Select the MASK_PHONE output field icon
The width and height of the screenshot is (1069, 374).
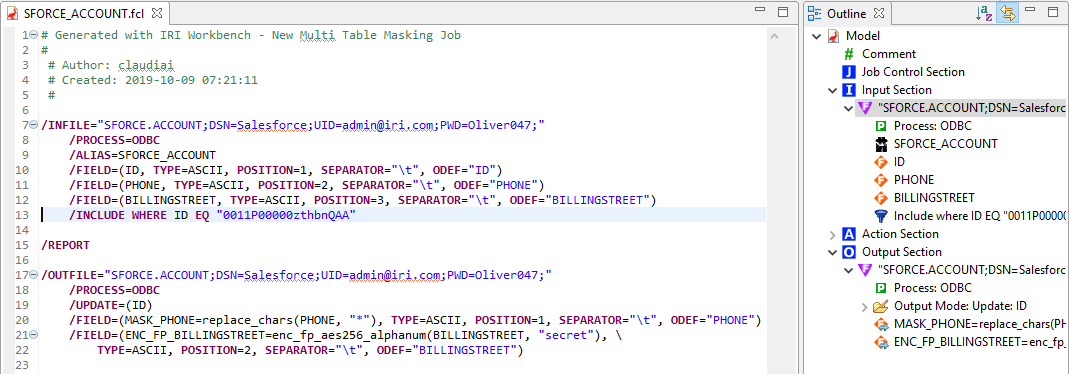(x=881, y=324)
